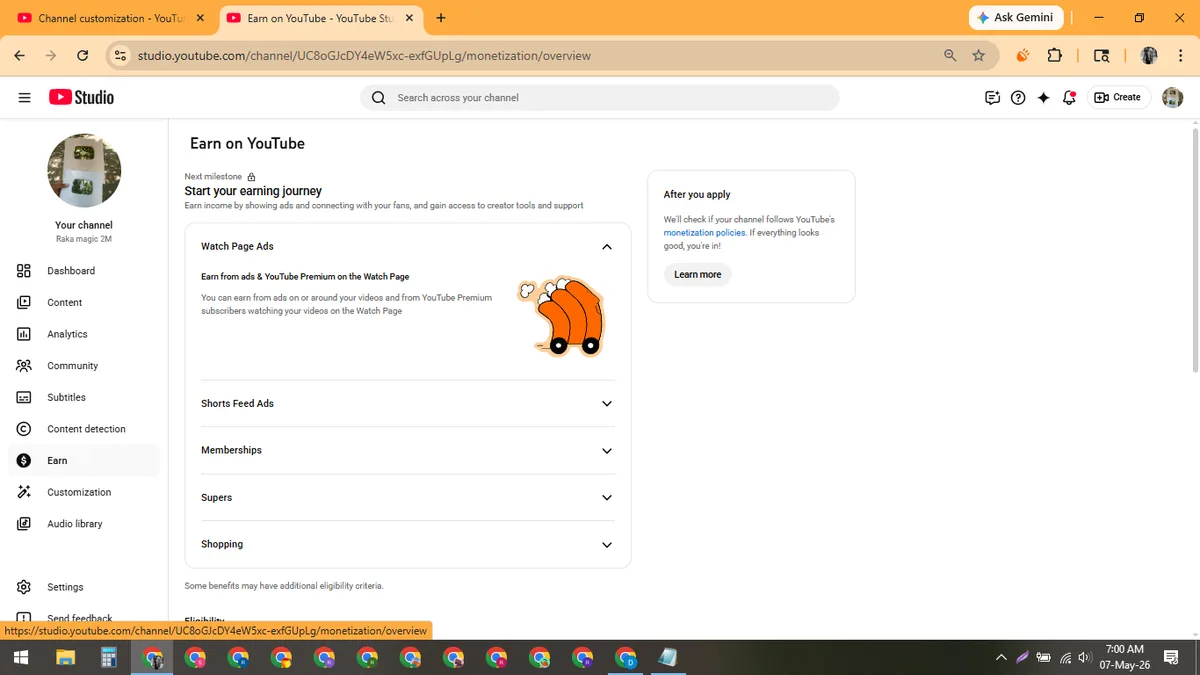
Task: Open the Windows notification center
Action: [x=1171, y=657]
